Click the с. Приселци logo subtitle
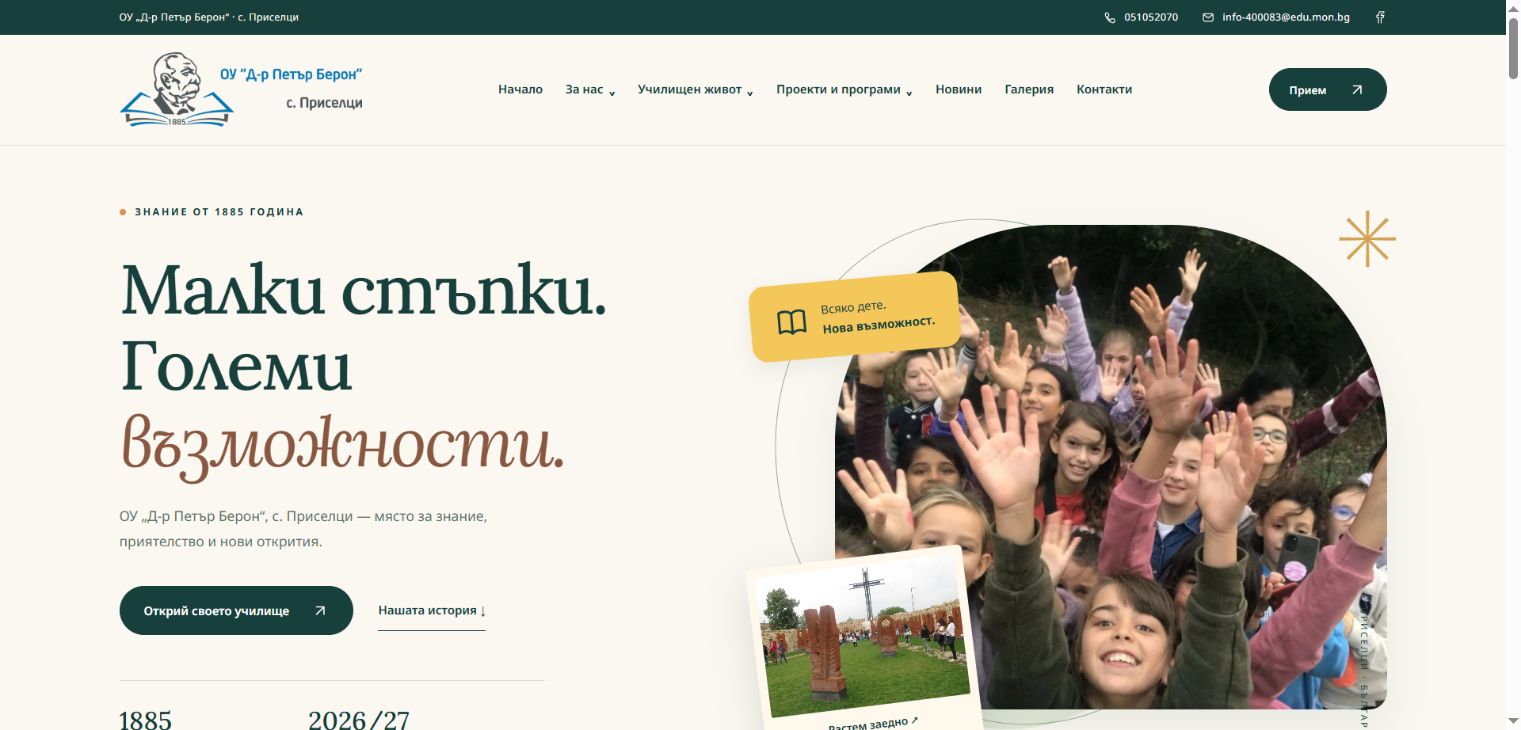This screenshot has width=1521, height=730. pyautogui.click(x=324, y=103)
